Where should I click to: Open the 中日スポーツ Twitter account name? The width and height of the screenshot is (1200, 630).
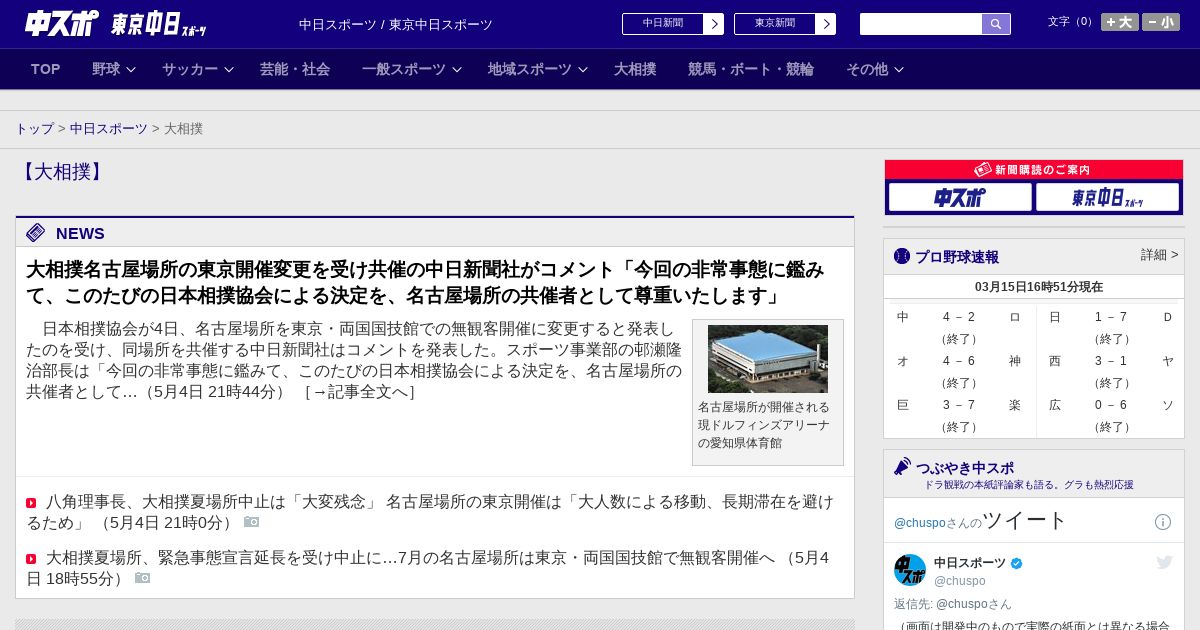[x=970, y=563]
